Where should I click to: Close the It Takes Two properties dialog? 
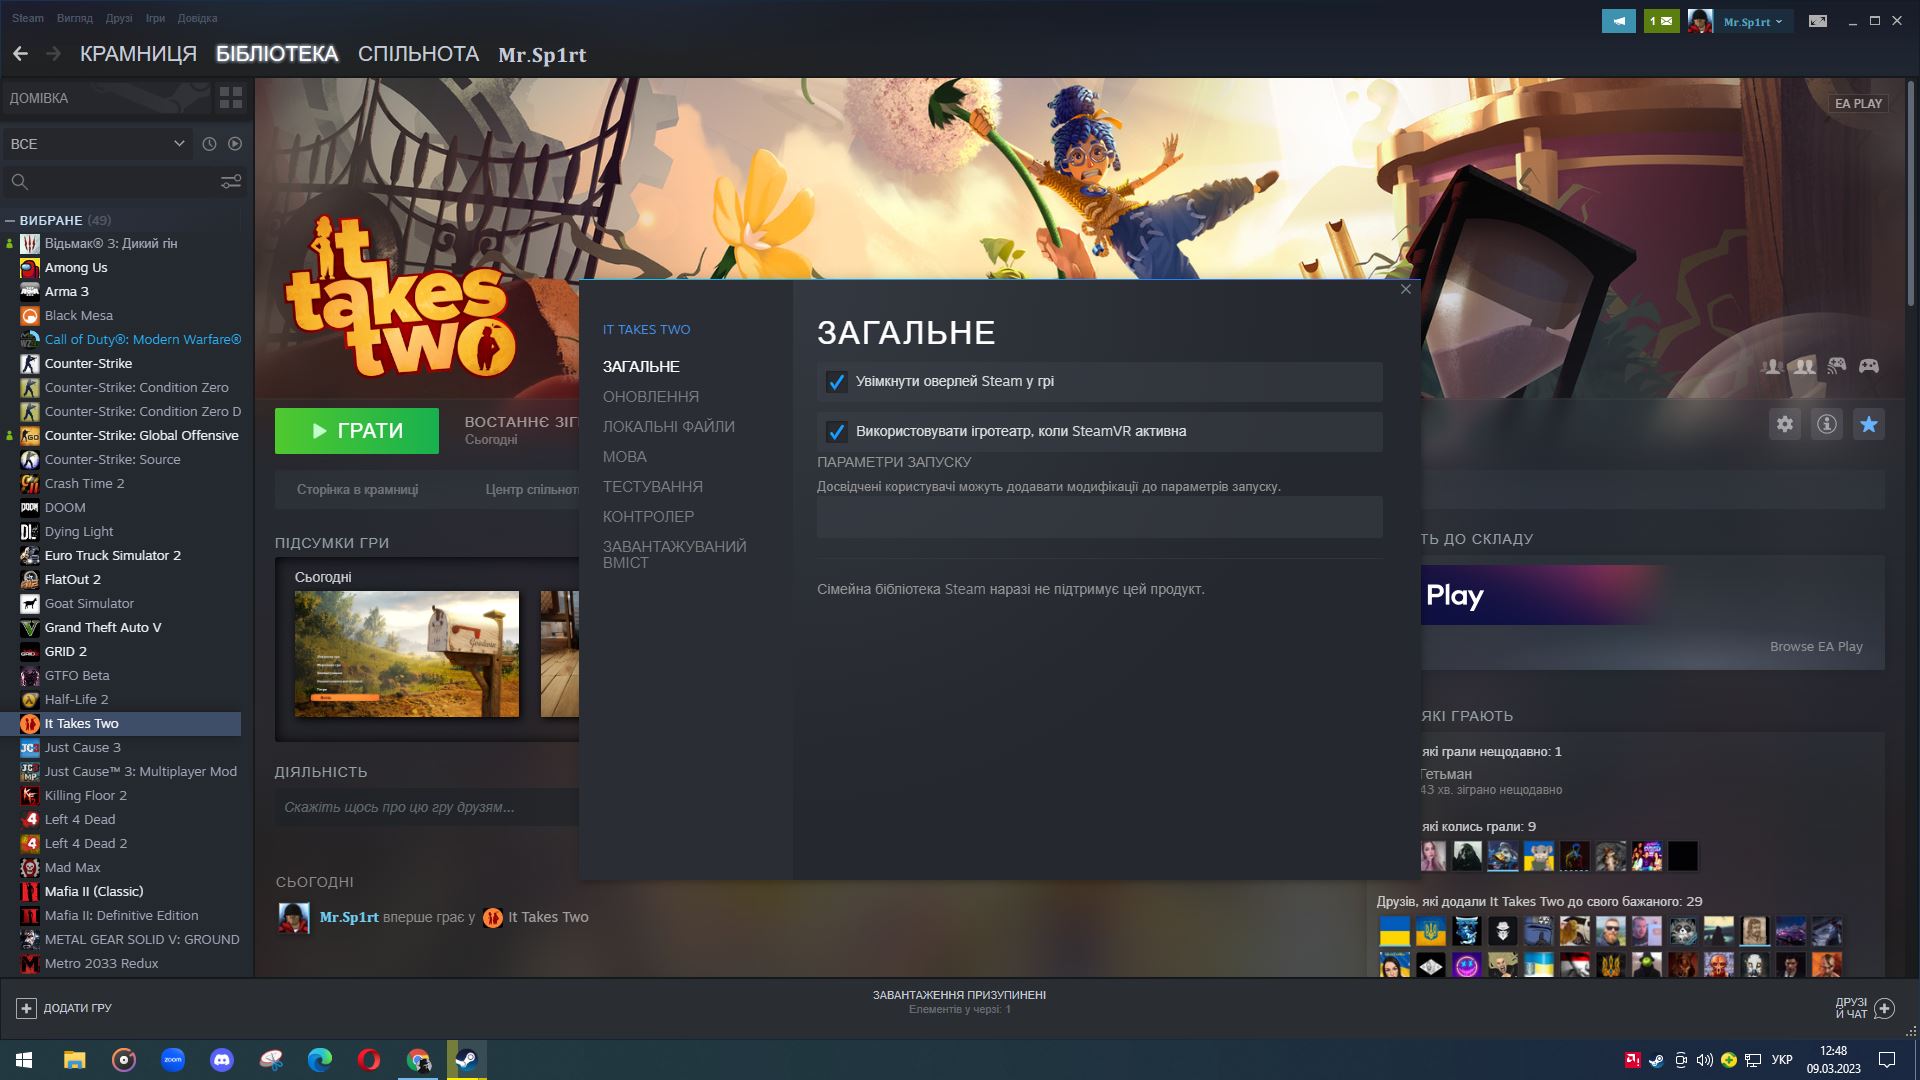(x=1406, y=289)
